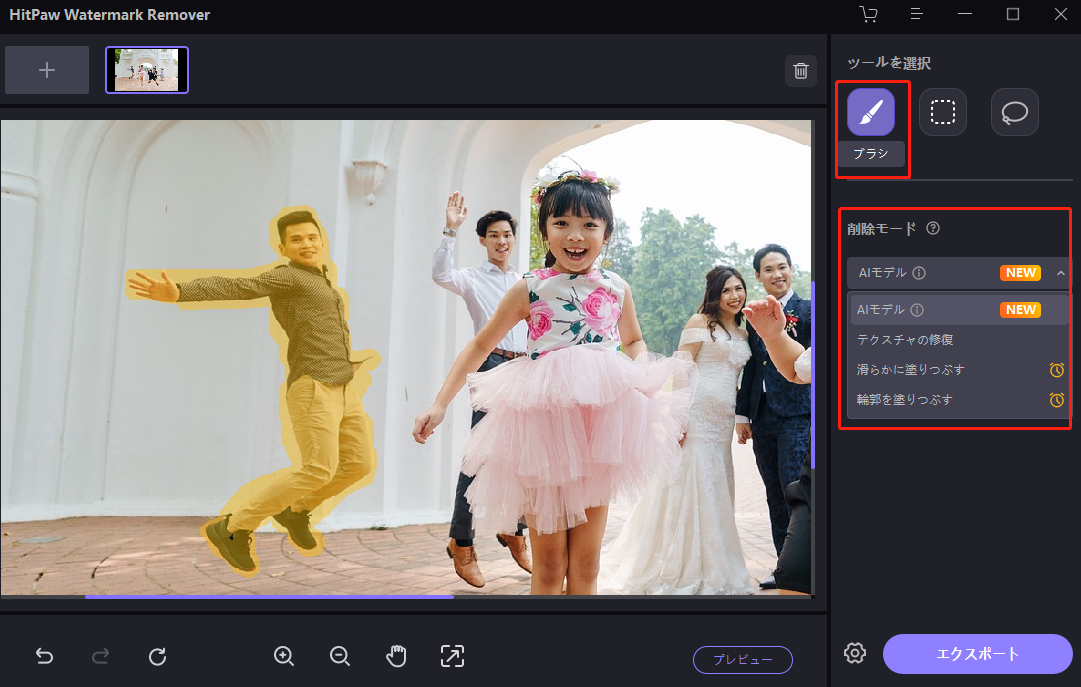
Task: Redo the last action
Action: click(101, 656)
